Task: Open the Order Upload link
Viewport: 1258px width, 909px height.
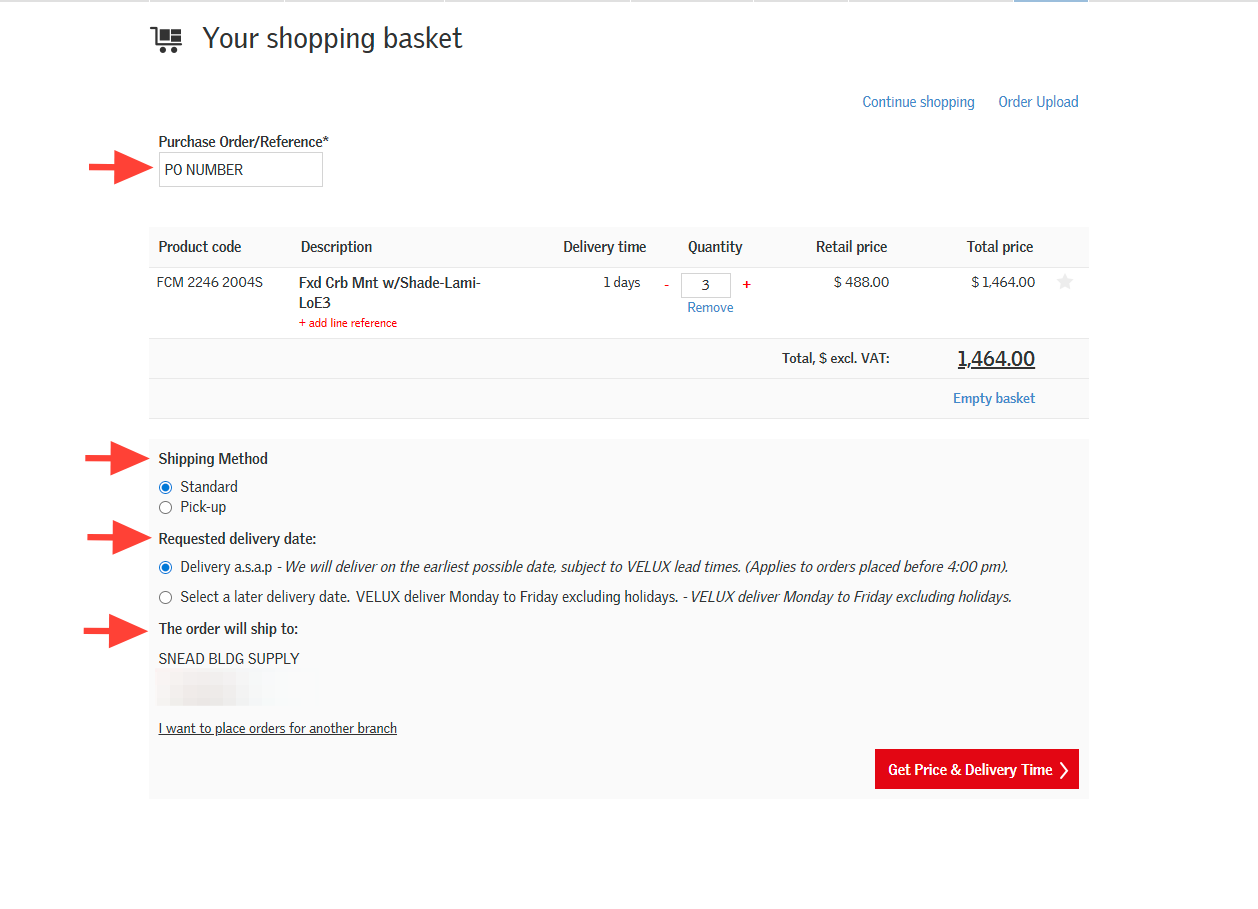Action: point(1038,102)
